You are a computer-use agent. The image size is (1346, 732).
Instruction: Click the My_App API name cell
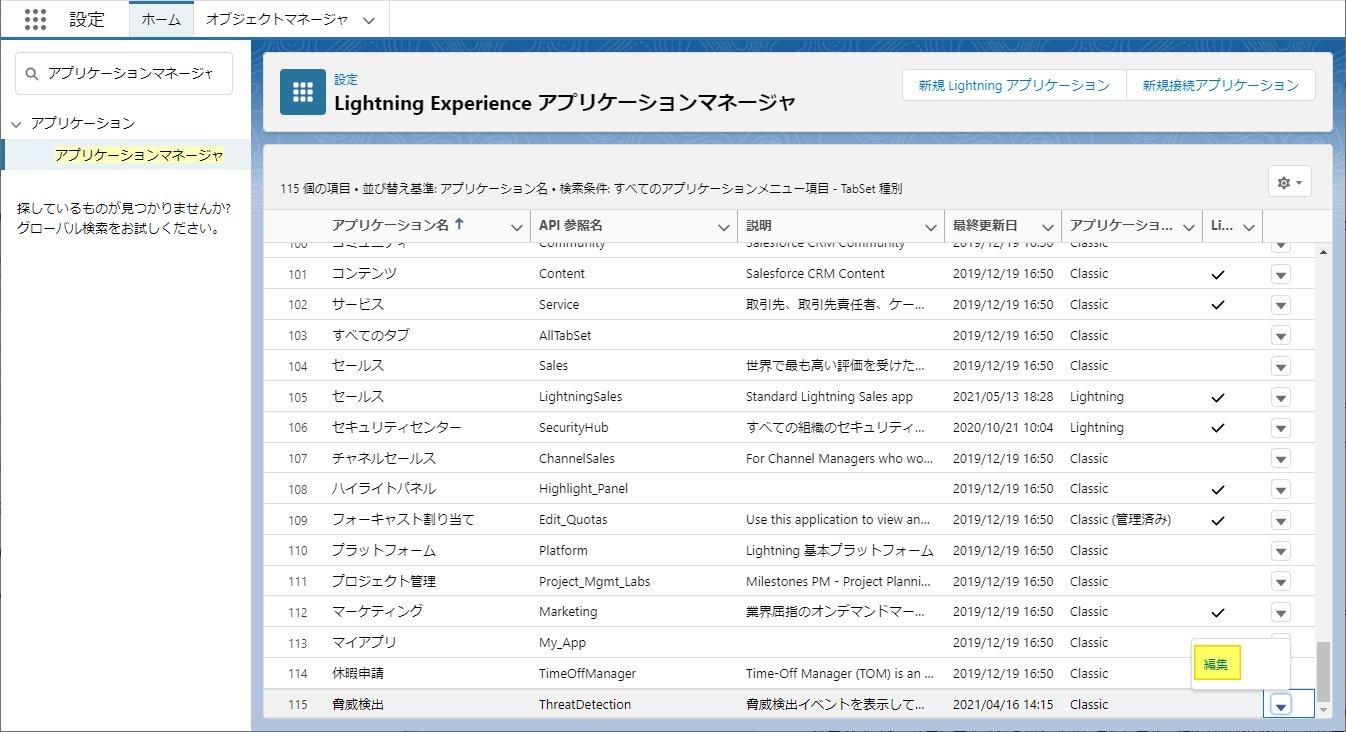click(x=563, y=643)
